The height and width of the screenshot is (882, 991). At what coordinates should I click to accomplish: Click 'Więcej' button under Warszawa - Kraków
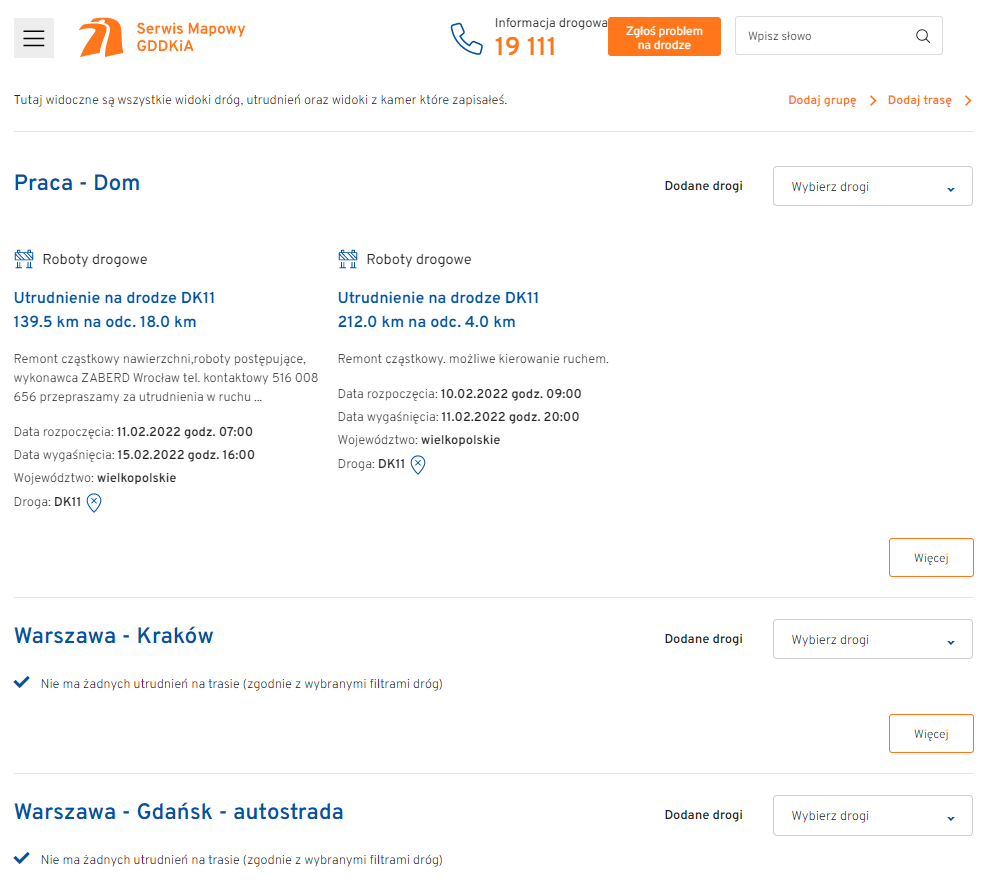tap(930, 734)
